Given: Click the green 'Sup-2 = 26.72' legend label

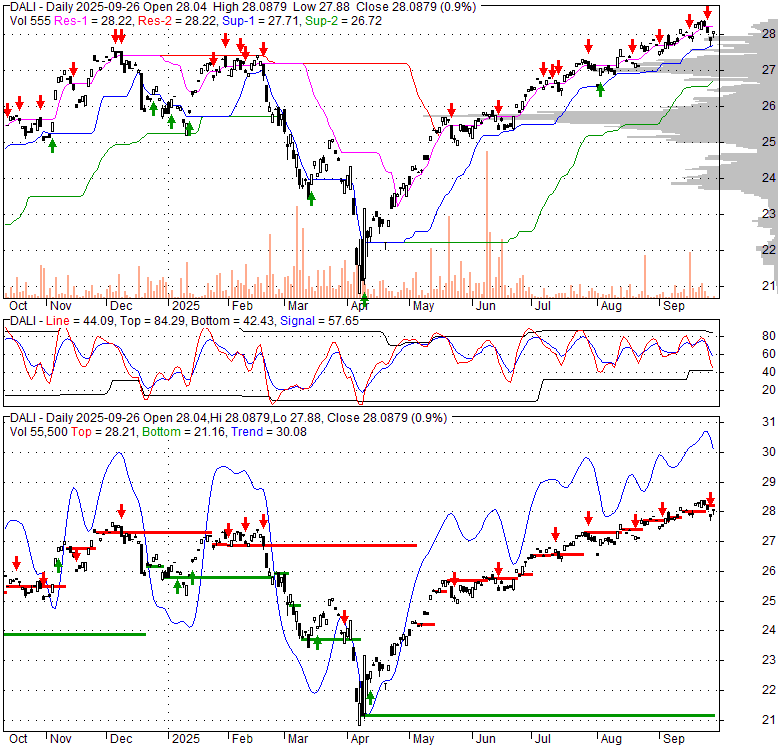Looking at the screenshot, I should click(x=343, y=21).
